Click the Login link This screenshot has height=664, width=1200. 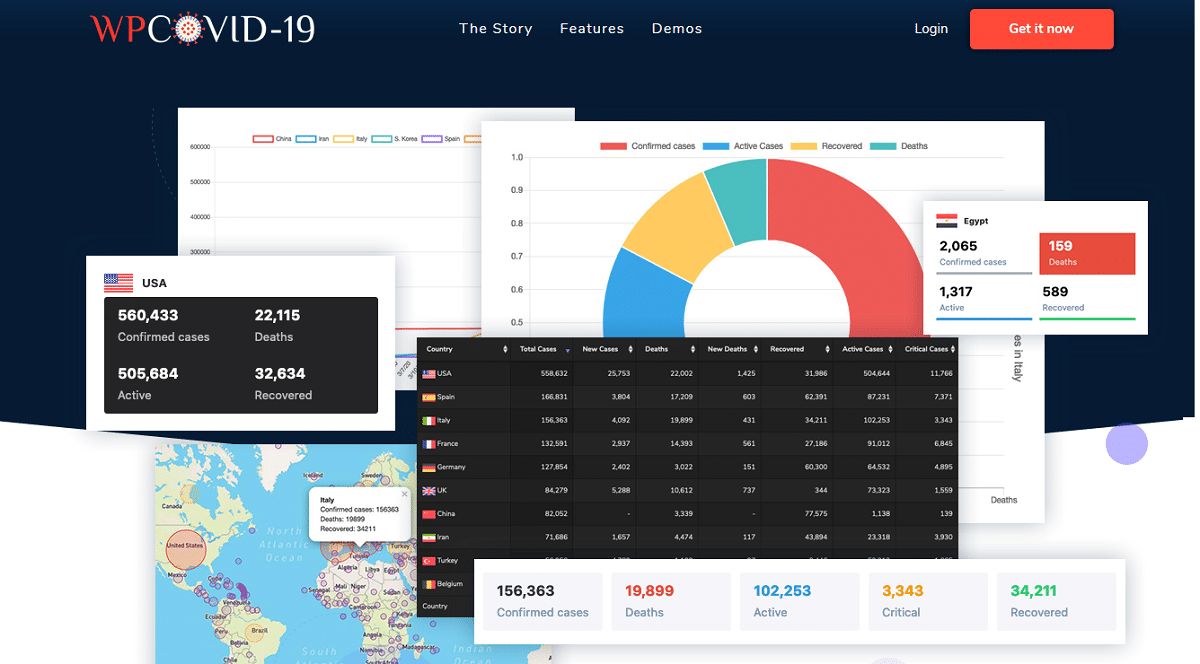[x=931, y=29]
